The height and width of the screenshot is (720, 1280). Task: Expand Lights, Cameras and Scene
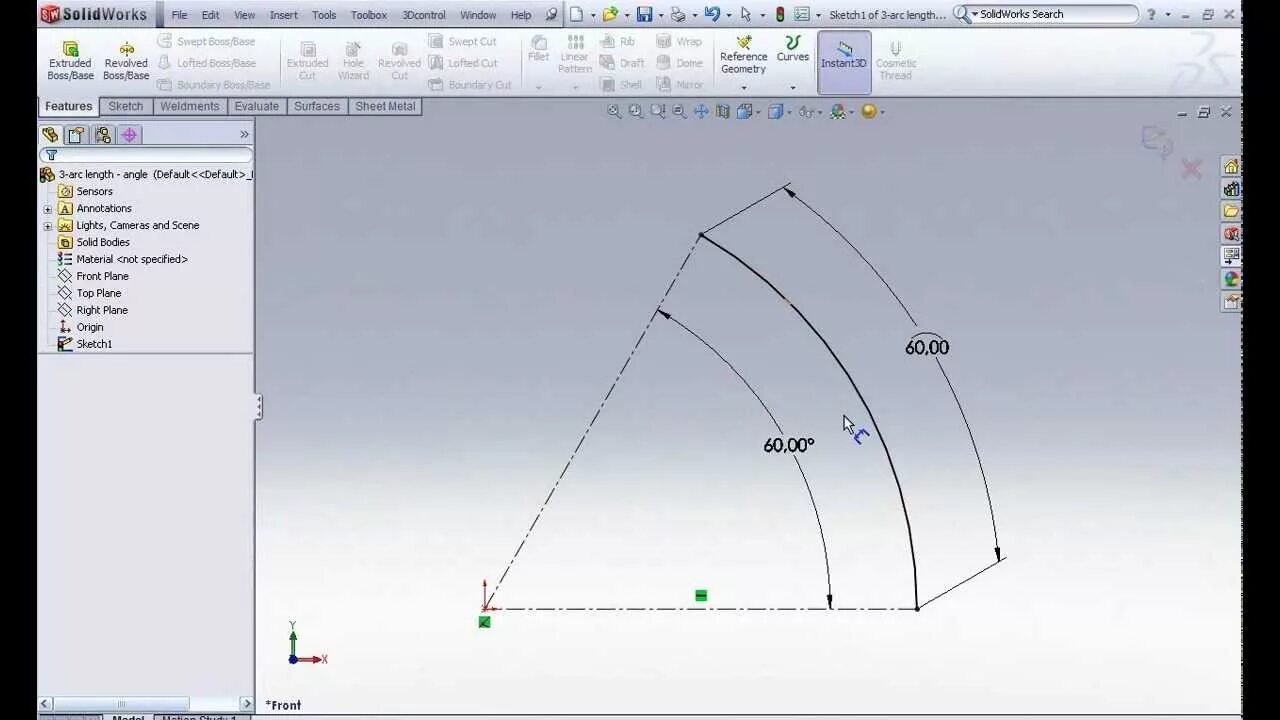tap(48, 225)
